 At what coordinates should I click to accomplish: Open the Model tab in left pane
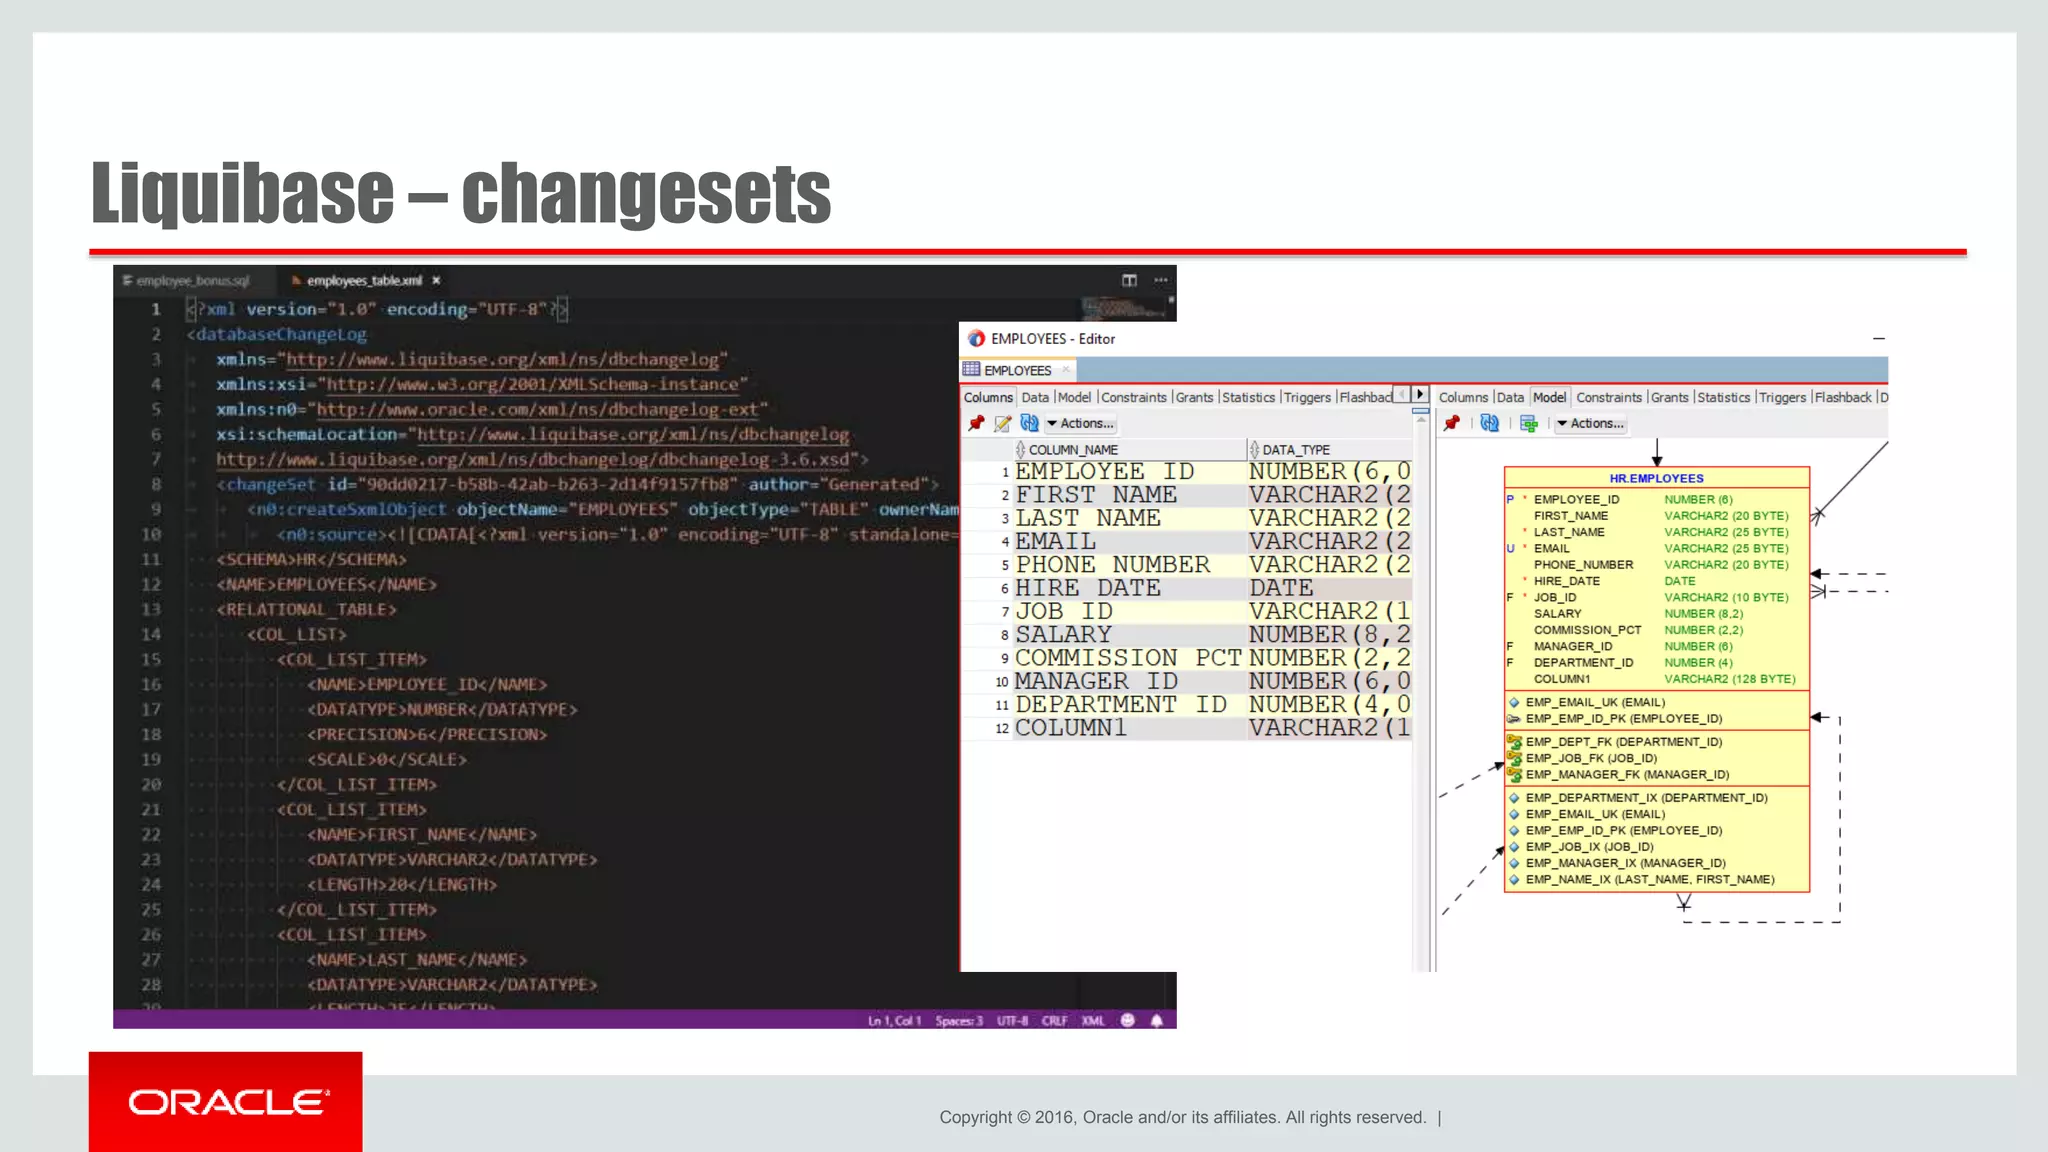pyautogui.click(x=1074, y=397)
